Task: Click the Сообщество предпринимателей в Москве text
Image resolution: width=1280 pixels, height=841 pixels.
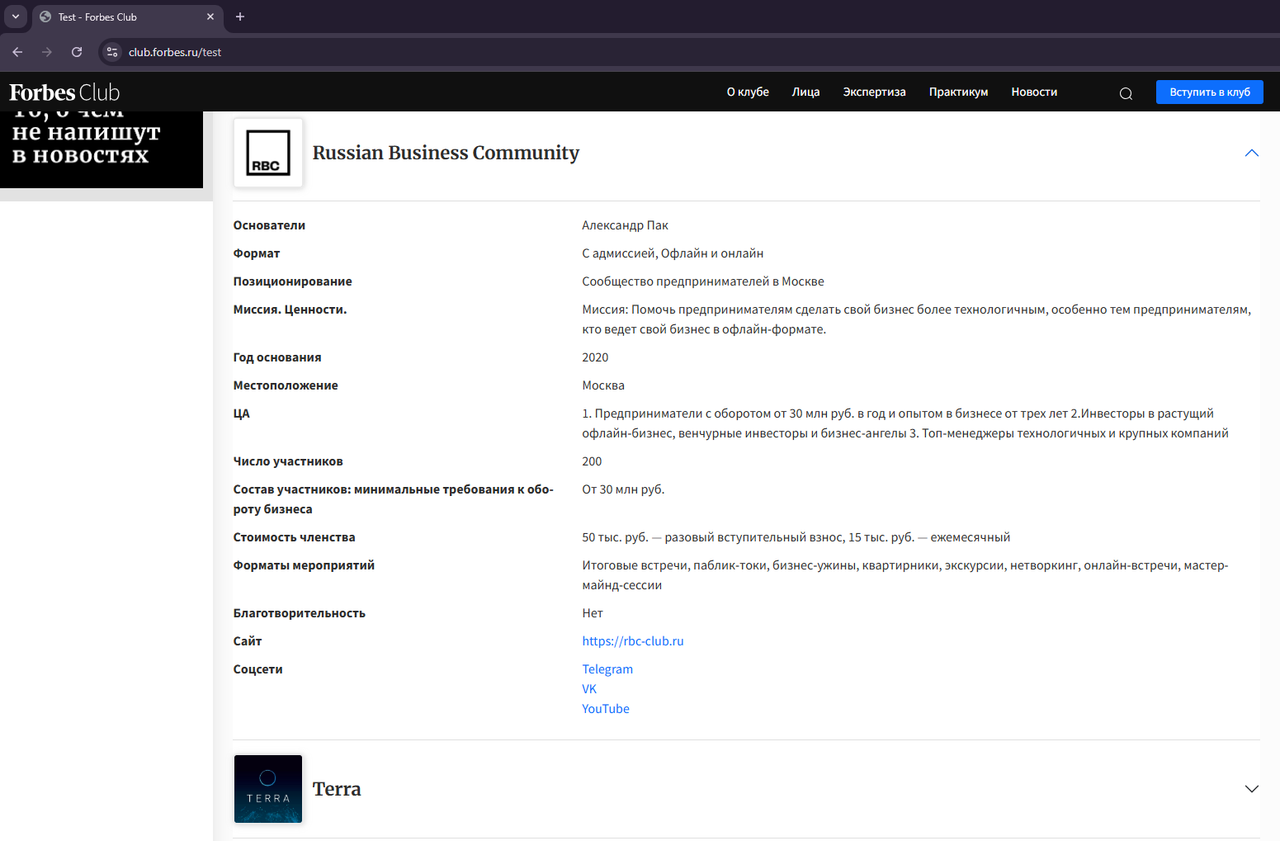Action: [703, 281]
